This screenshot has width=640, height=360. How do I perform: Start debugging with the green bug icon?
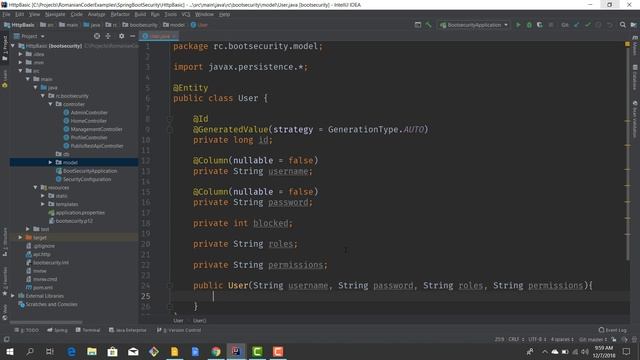(529, 25)
